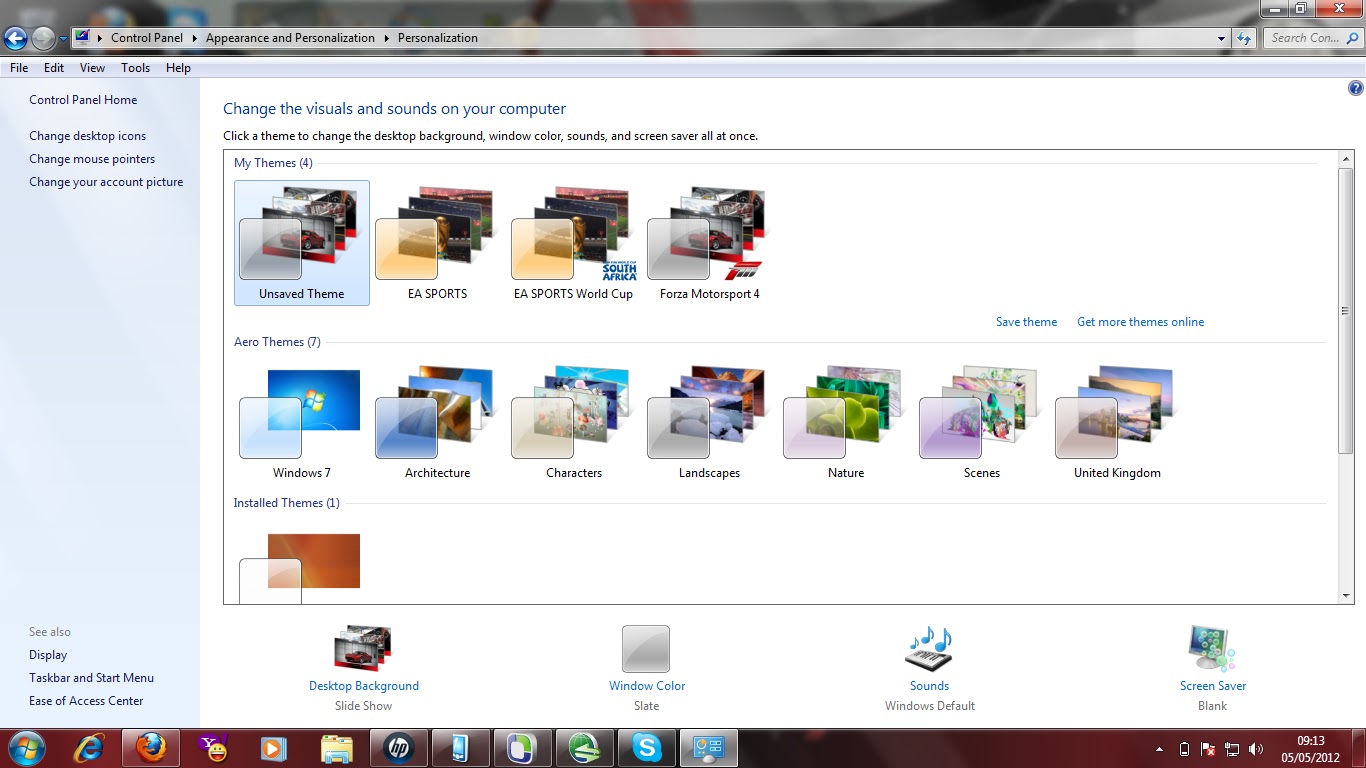Select the Unsaved Theme
This screenshot has width=1366, height=768.
(302, 243)
